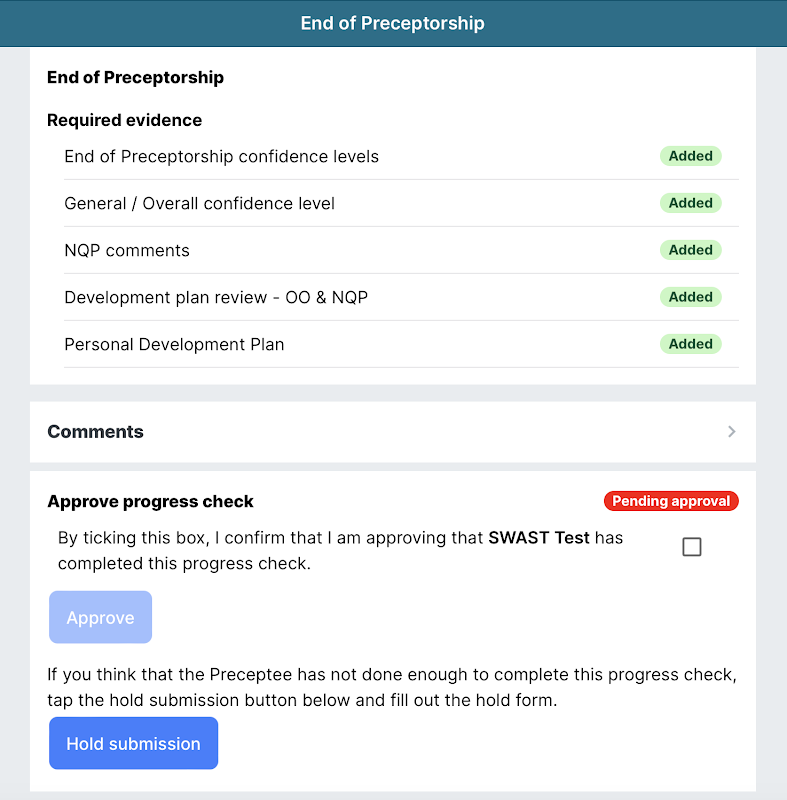Image resolution: width=787 pixels, height=800 pixels.
Task: Click Added badge for End of Preceptorship confidence levels
Action: (x=690, y=156)
